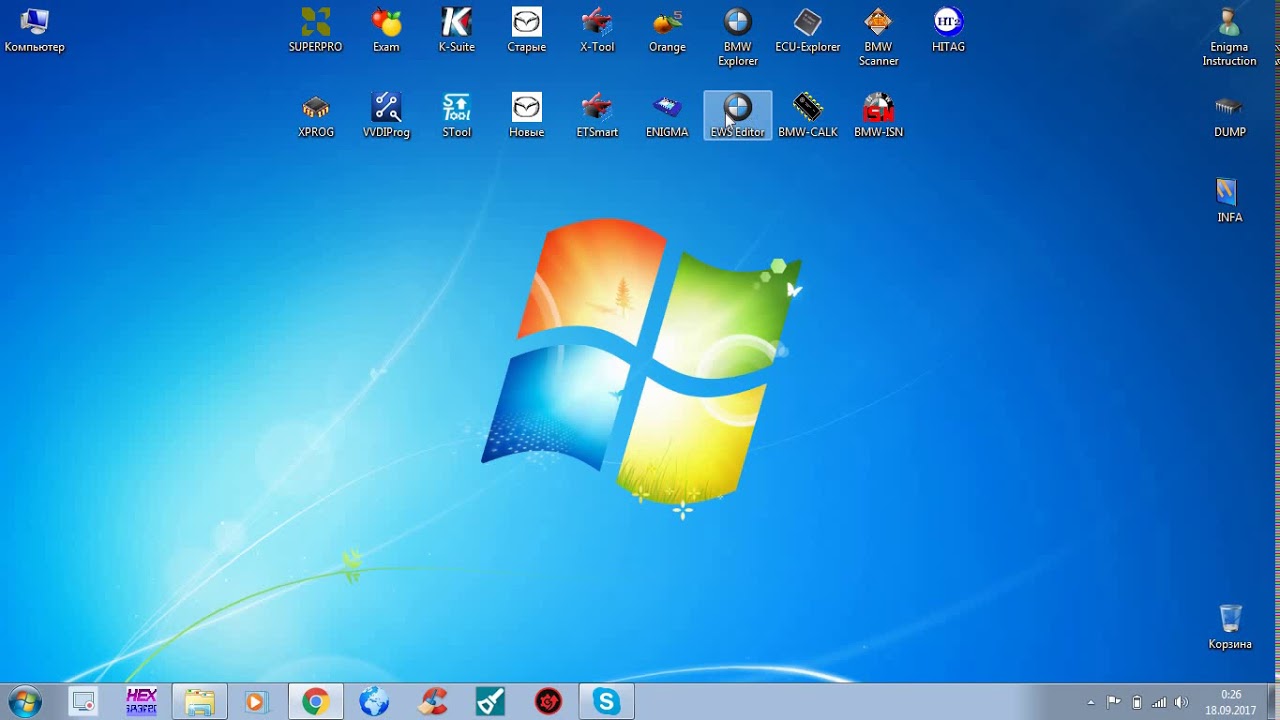Viewport: 1280px width, 720px height.
Task: Show hidden tray icons arrow
Action: 1091,702
